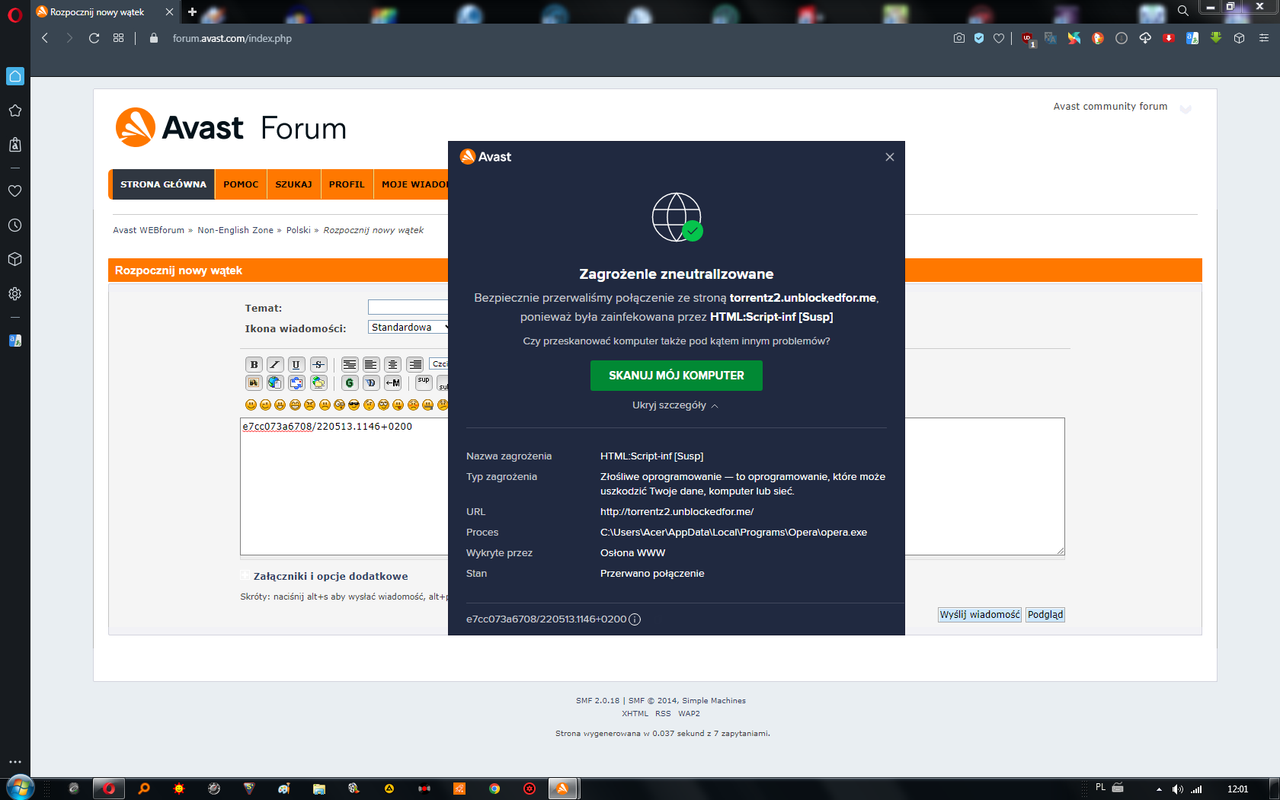Apply strikethrough formatting in the editor toolbar

pos(318,364)
